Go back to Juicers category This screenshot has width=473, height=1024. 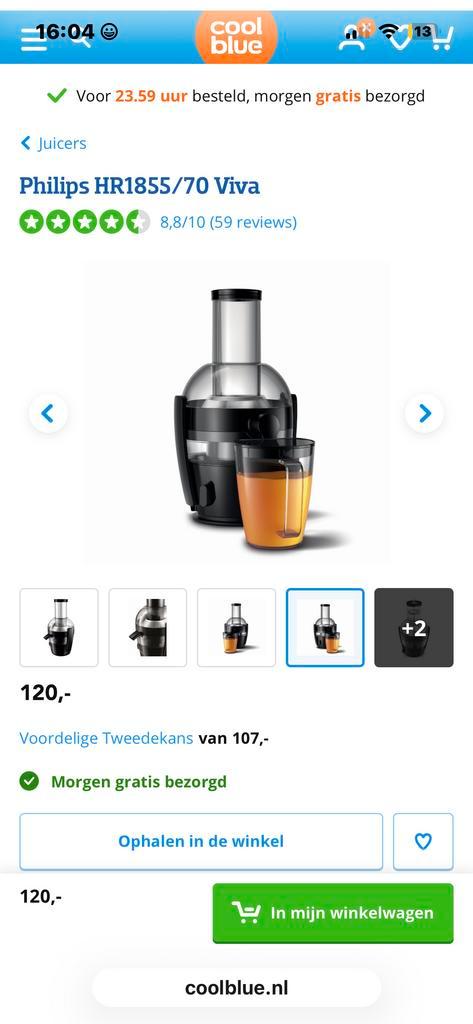(x=53, y=143)
